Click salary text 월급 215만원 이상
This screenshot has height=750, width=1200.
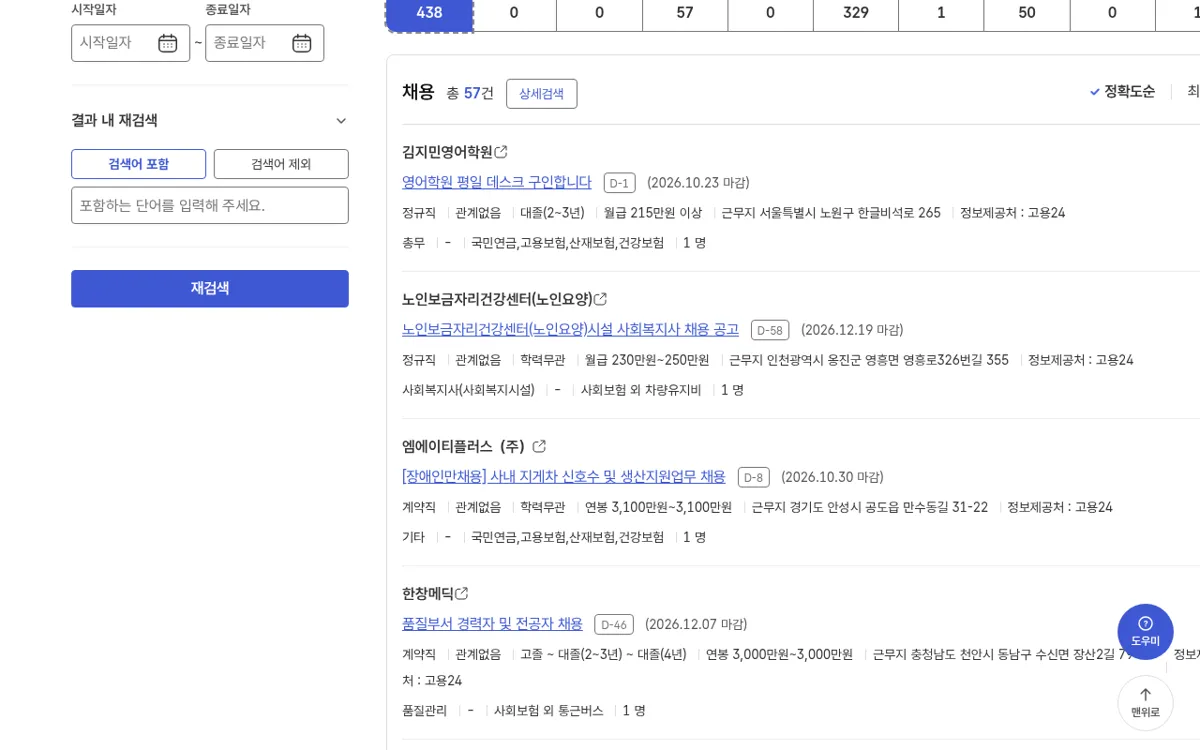(652, 213)
